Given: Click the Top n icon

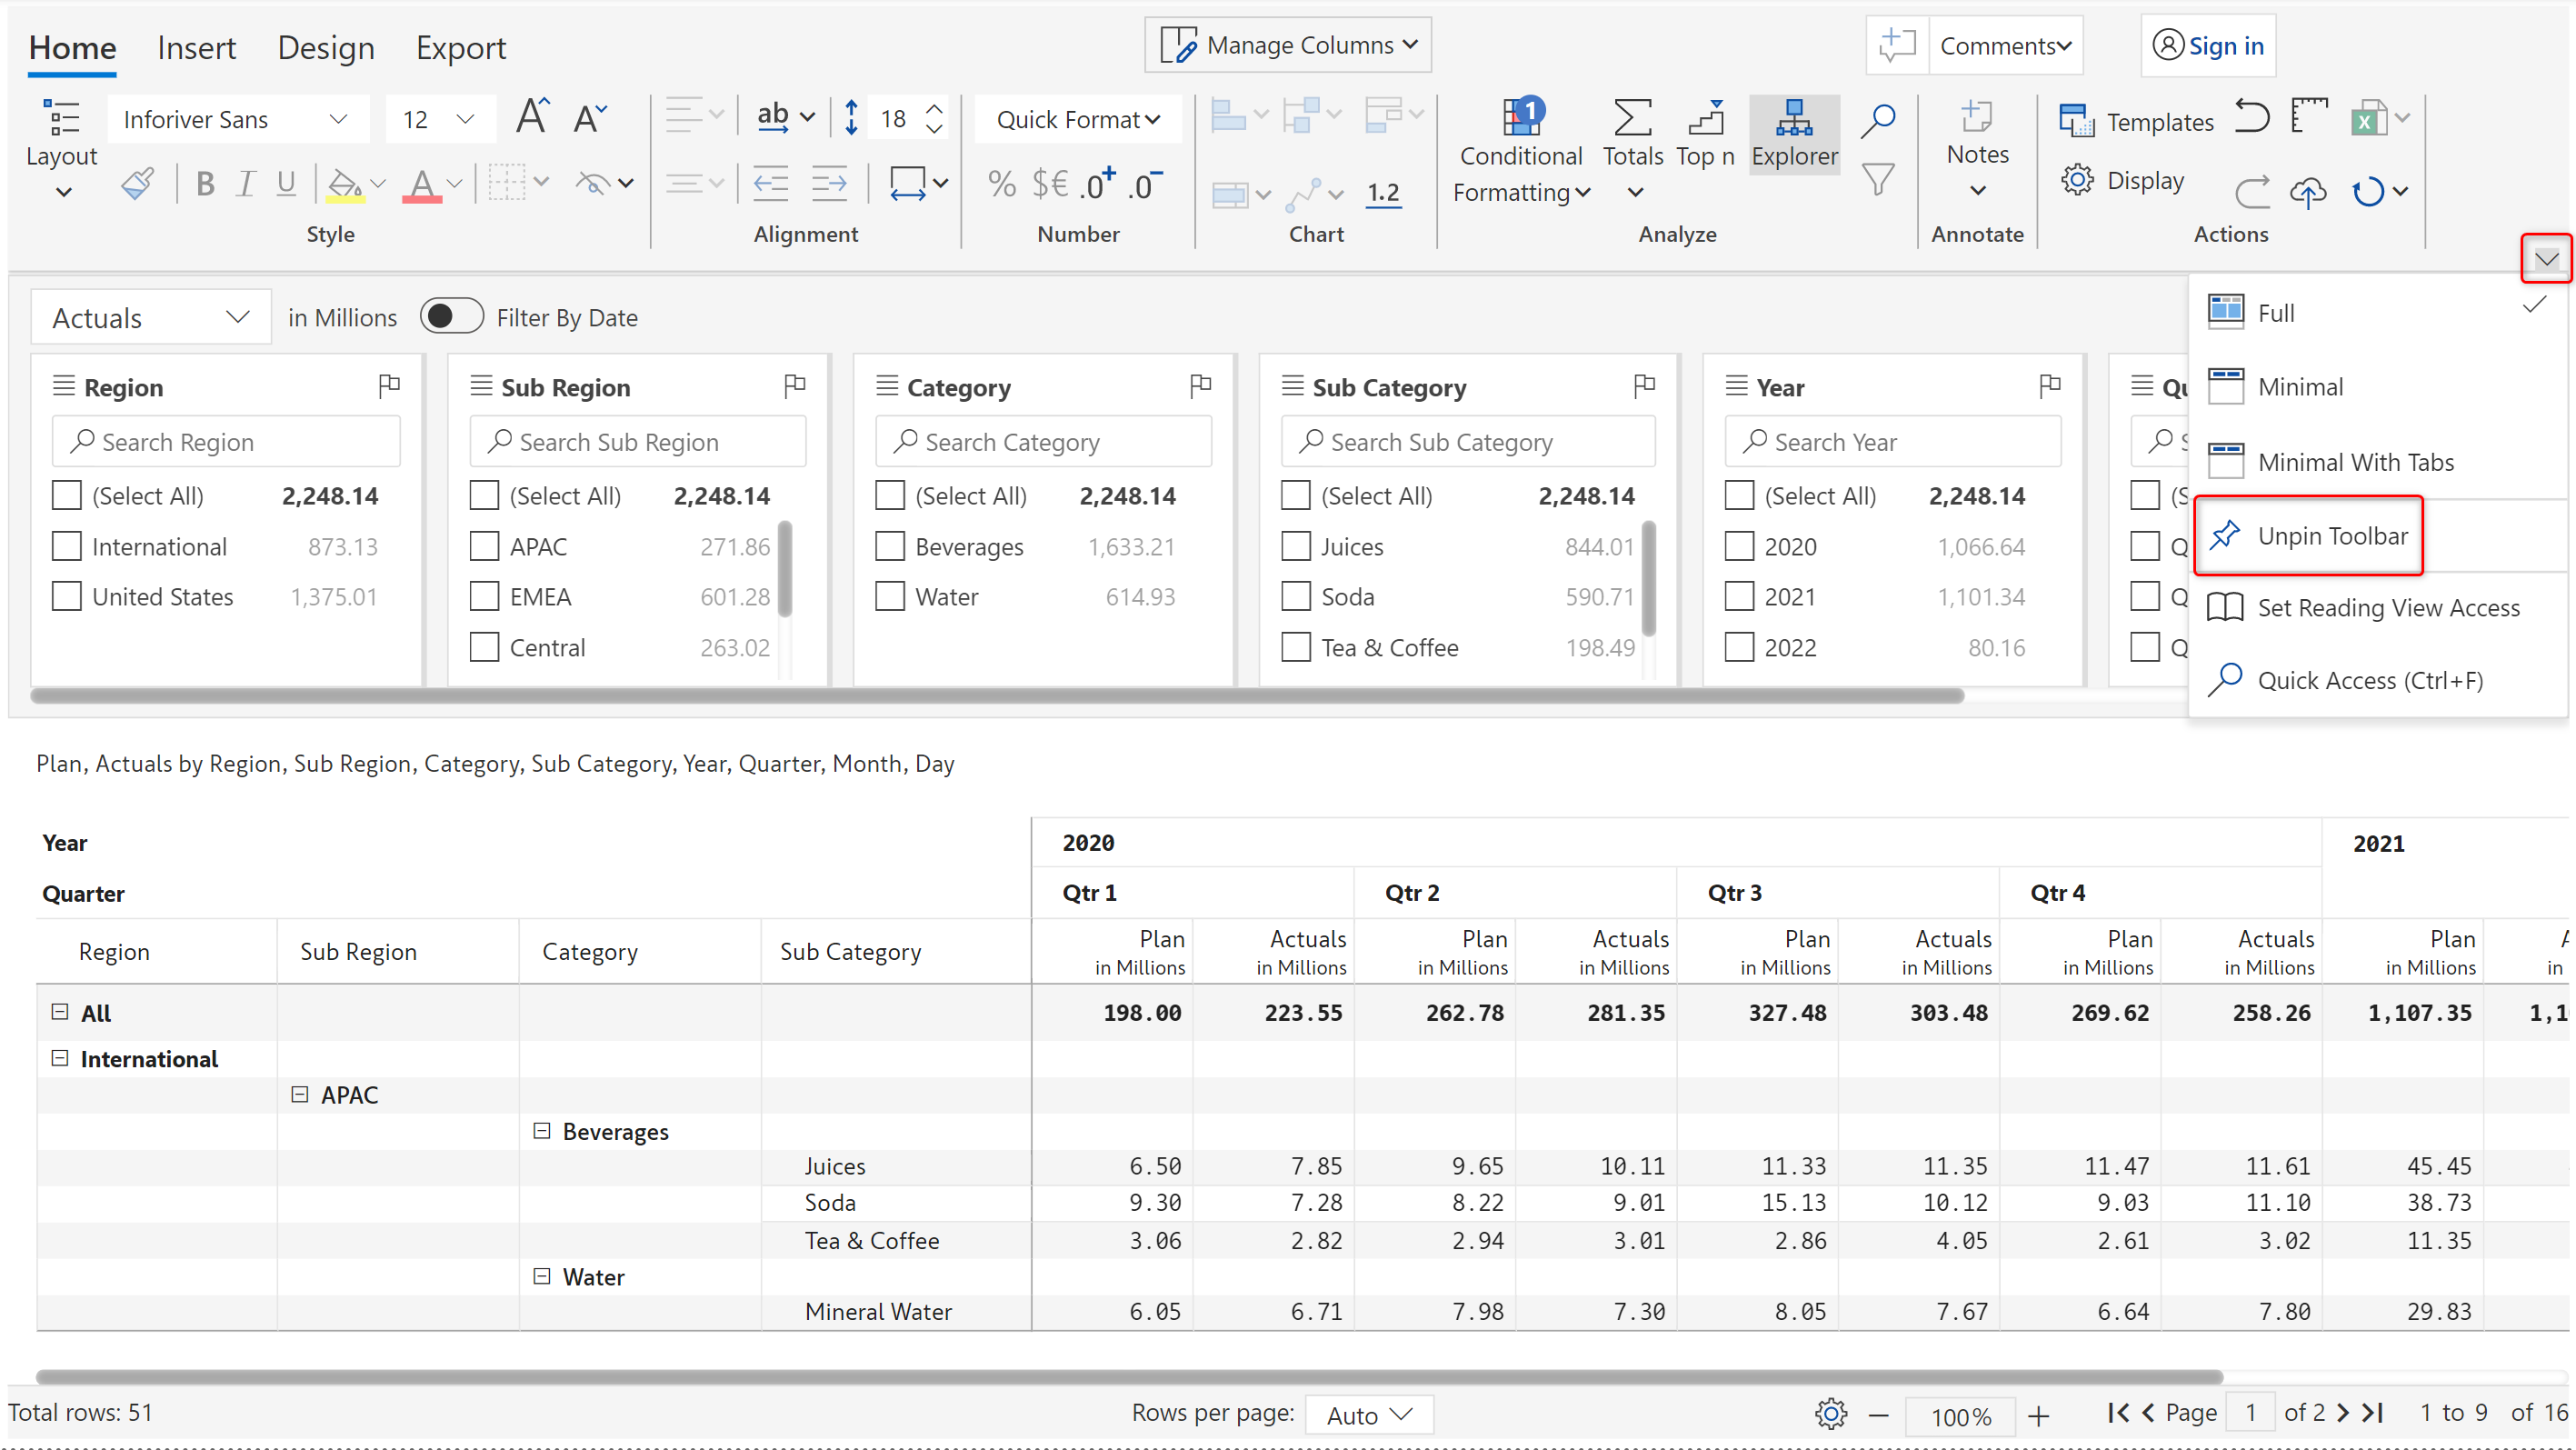Looking at the screenshot, I should point(1706,118).
